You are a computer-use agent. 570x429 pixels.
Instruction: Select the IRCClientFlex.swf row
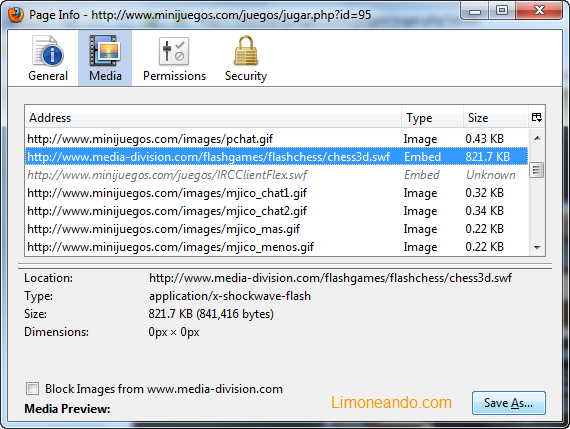[x=277, y=175]
